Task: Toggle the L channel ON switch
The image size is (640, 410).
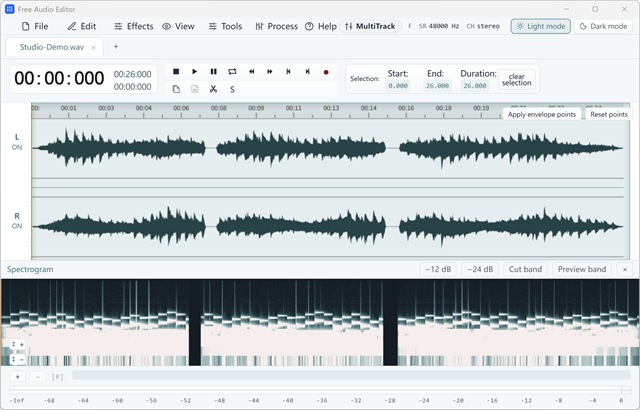Action: point(17,147)
